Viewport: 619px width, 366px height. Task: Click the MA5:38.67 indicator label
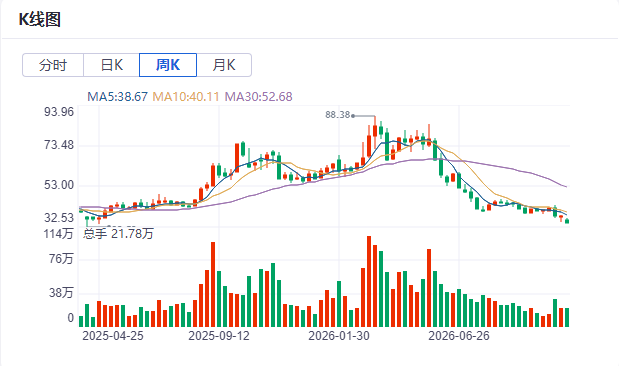point(117,97)
